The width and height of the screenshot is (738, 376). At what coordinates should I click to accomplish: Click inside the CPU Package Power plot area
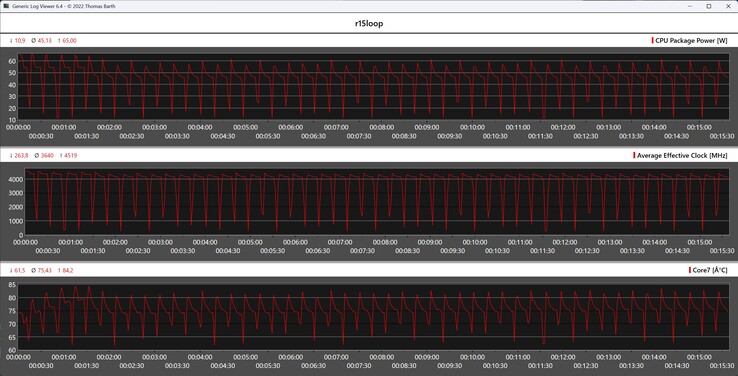(x=374, y=87)
